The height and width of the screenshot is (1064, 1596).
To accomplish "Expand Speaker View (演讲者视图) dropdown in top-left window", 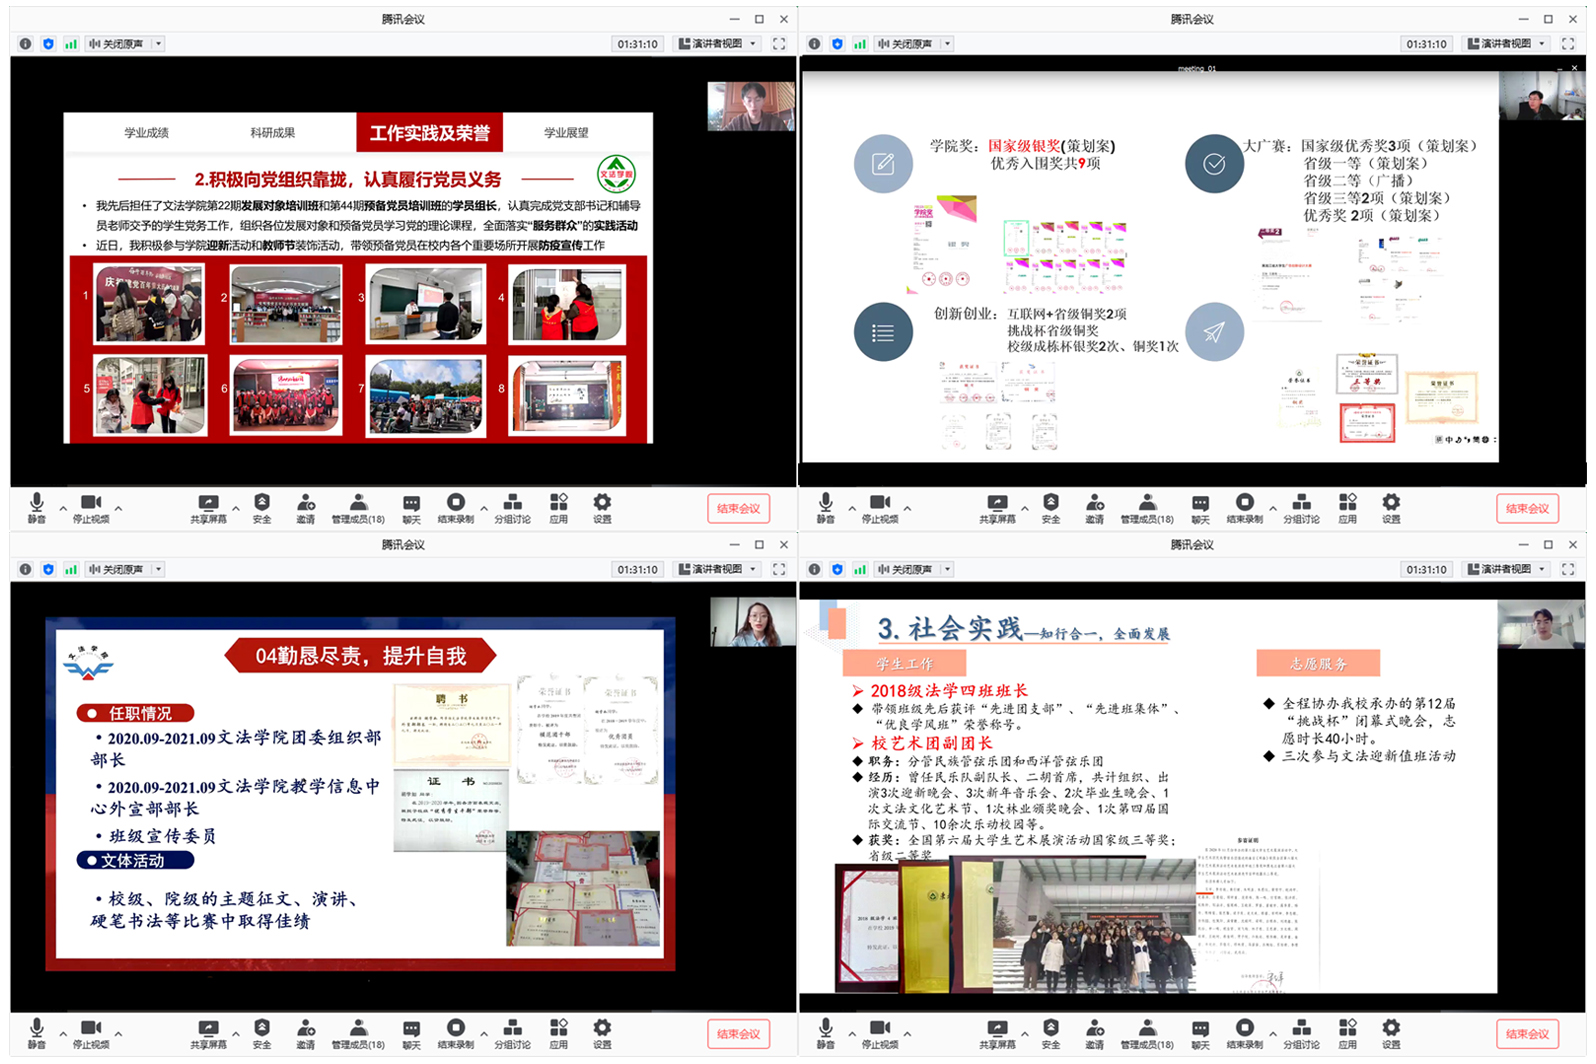I will point(753,44).
